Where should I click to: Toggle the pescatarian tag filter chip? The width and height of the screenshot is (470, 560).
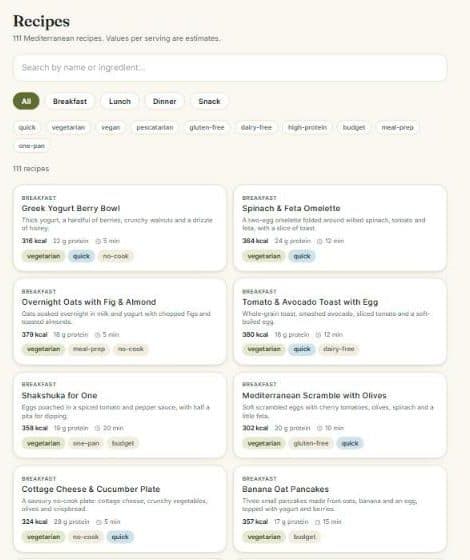pos(155,128)
